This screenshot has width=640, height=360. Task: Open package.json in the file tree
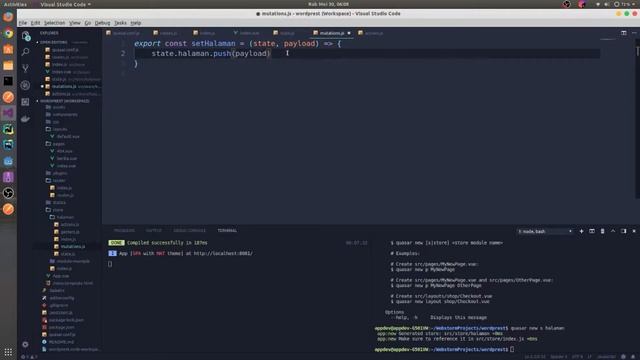tap(62, 327)
